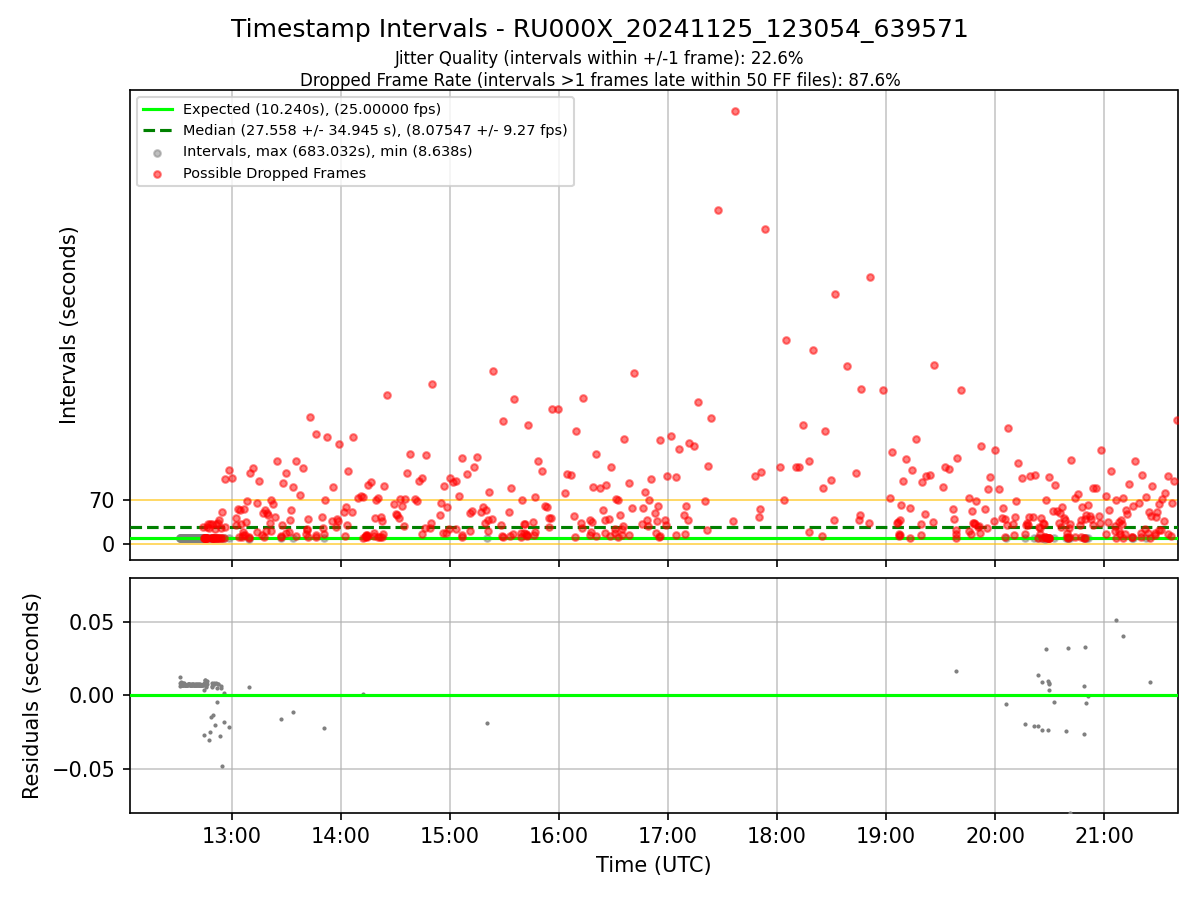Click the red dot marker in the legend
Image resolution: width=1200 pixels, height=900 pixels.
pyautogui.click(x=158, y=173)
